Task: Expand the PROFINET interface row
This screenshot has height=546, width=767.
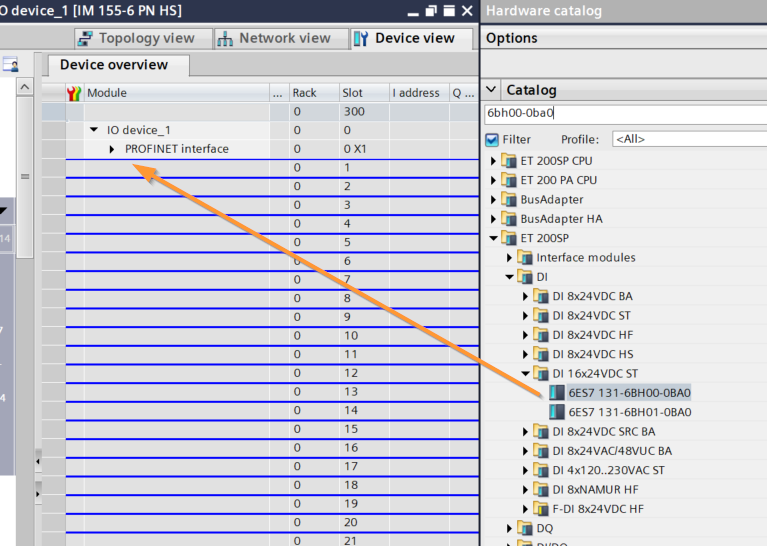Action: point(112,149)
